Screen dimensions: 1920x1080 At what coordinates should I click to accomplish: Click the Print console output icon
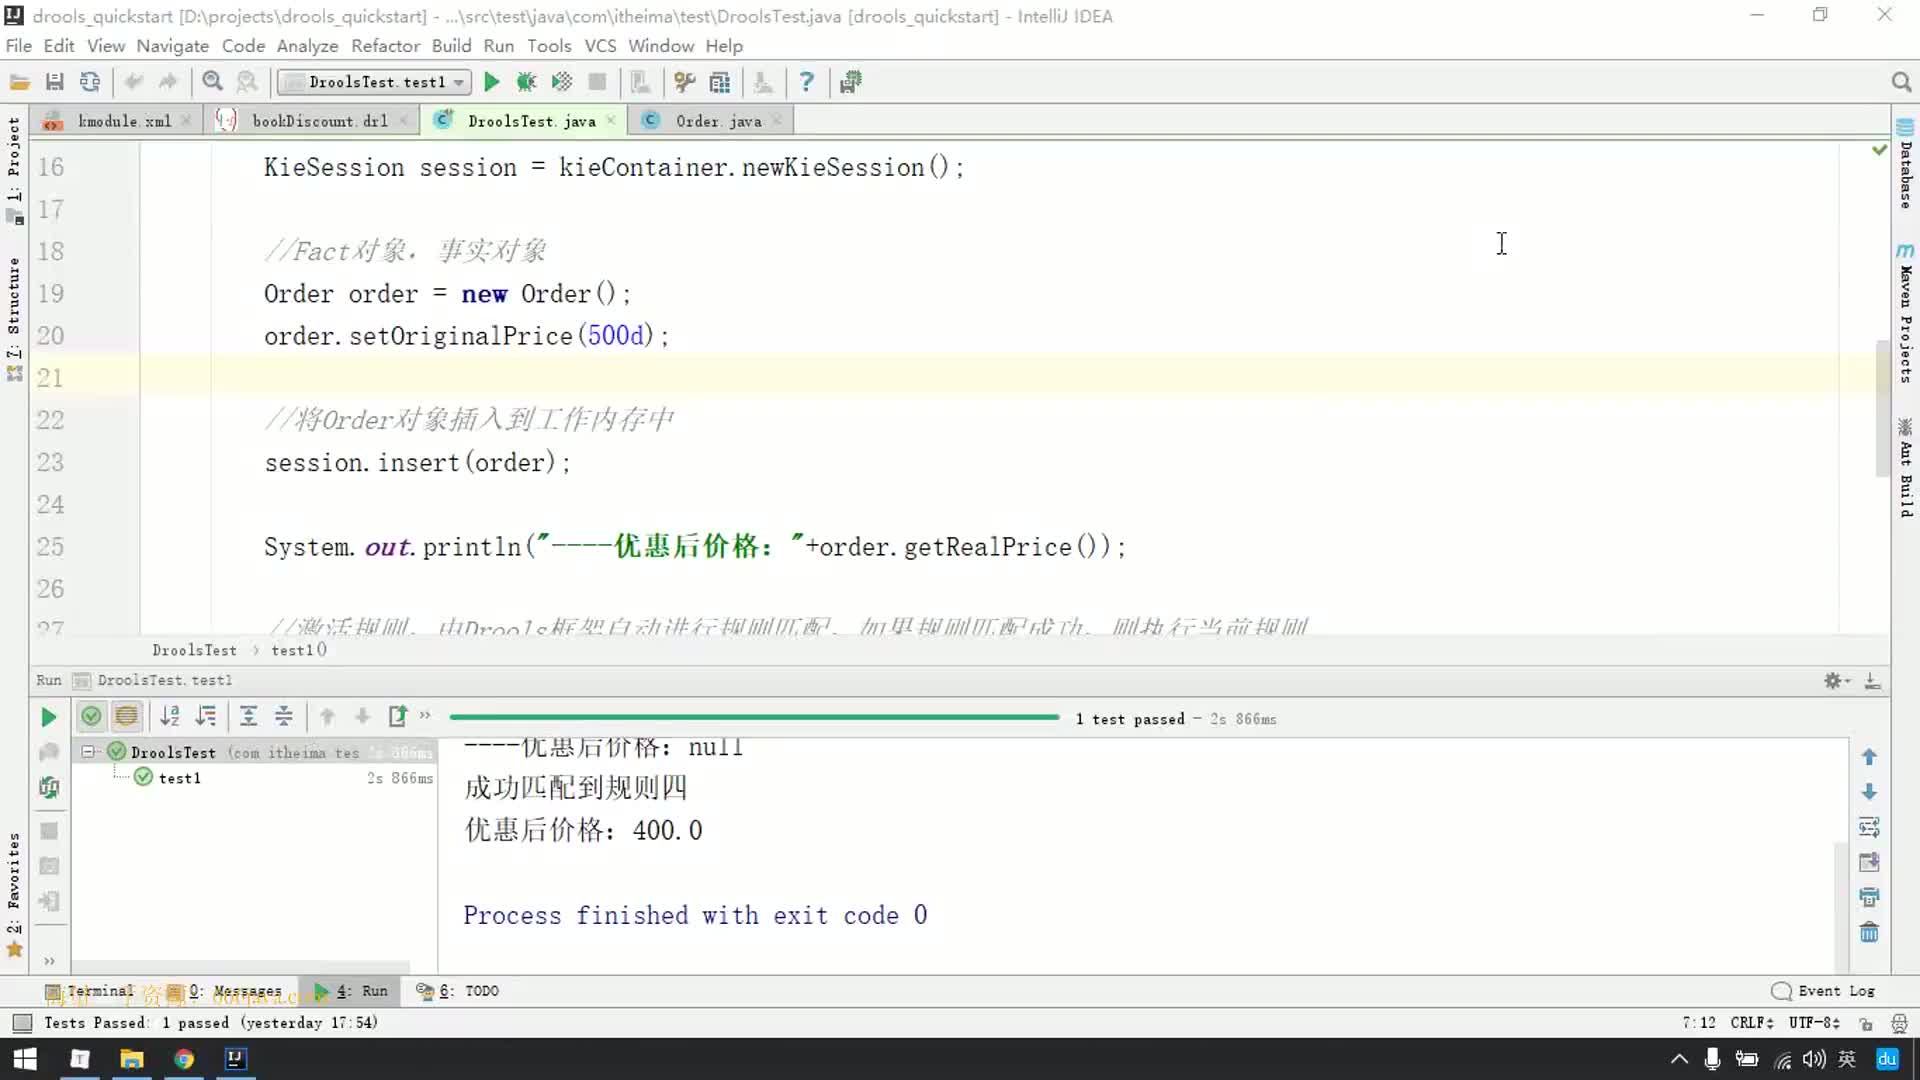click(x=1869, y=897)
